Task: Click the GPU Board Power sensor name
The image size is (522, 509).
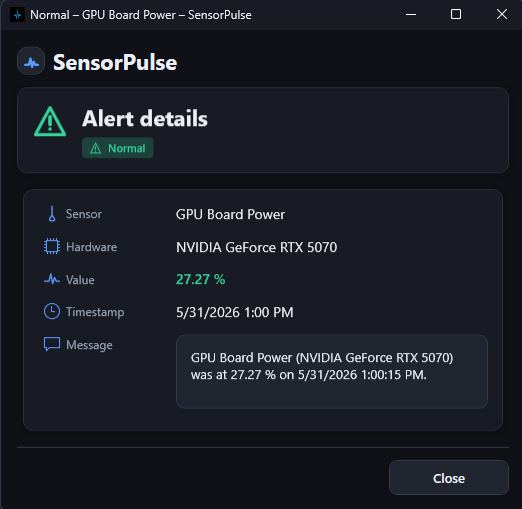Action: tap(230, 214)
